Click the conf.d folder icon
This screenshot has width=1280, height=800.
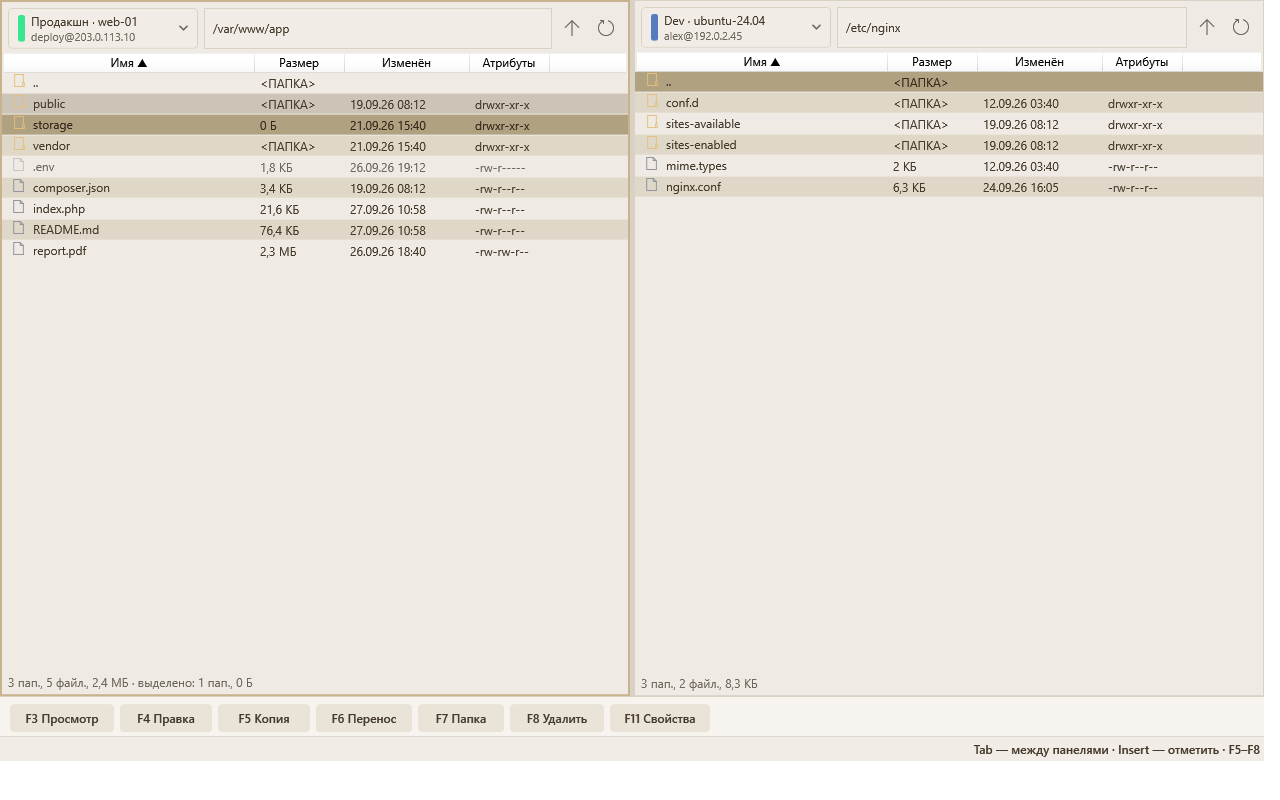652,102
